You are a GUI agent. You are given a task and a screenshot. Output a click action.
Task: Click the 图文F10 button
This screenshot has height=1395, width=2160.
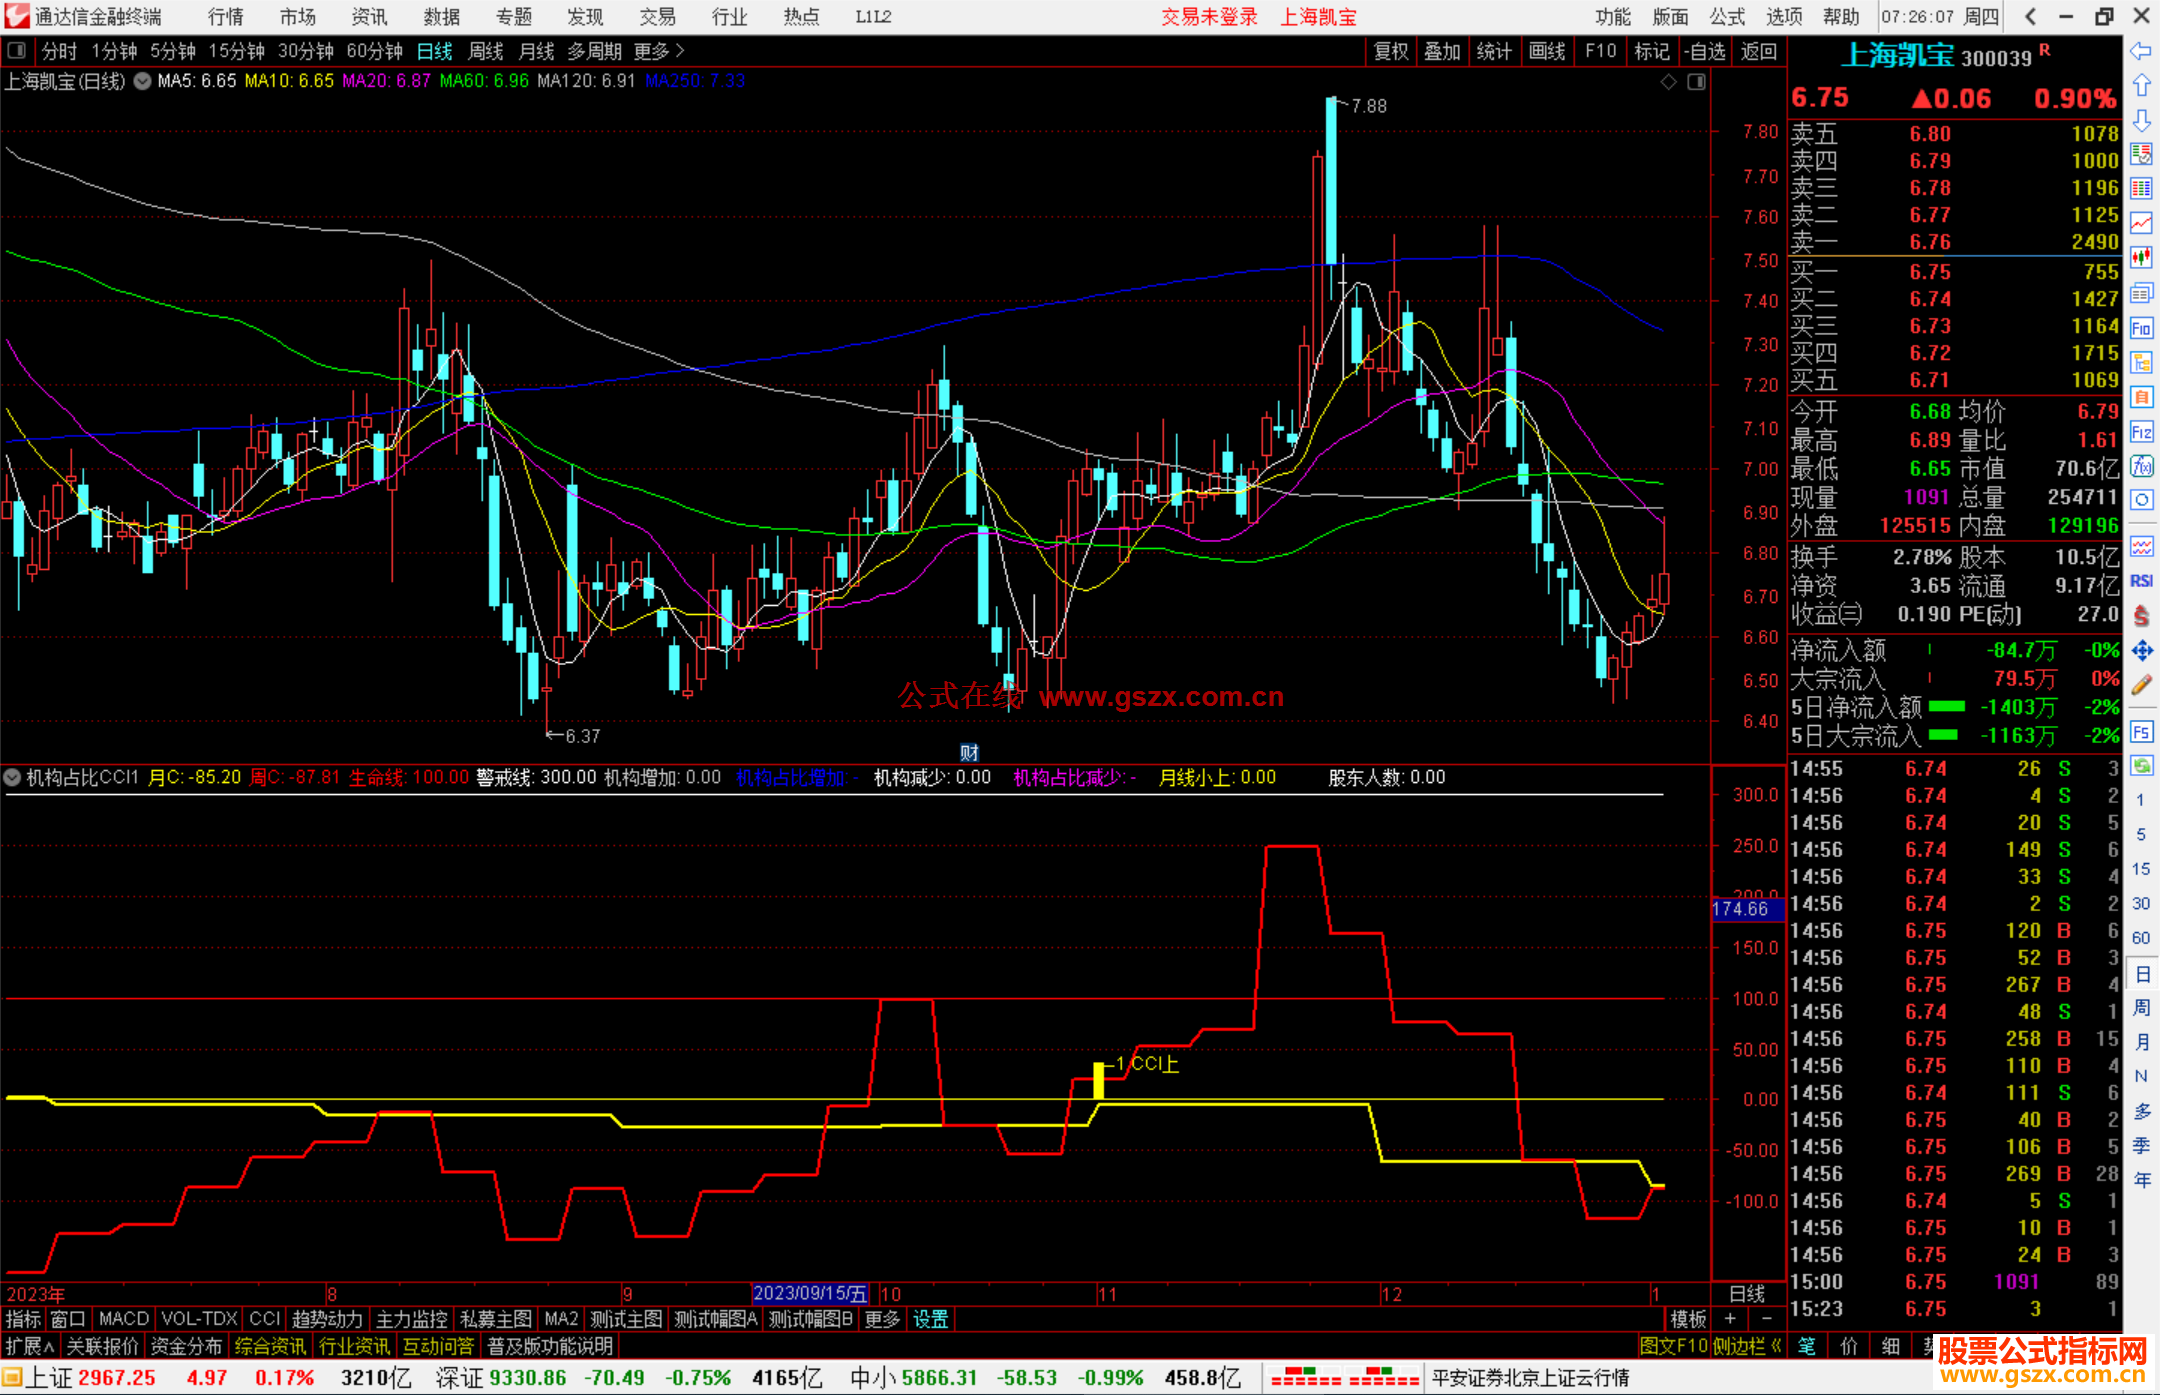pyautogui.click(x=1674, y=1346)
